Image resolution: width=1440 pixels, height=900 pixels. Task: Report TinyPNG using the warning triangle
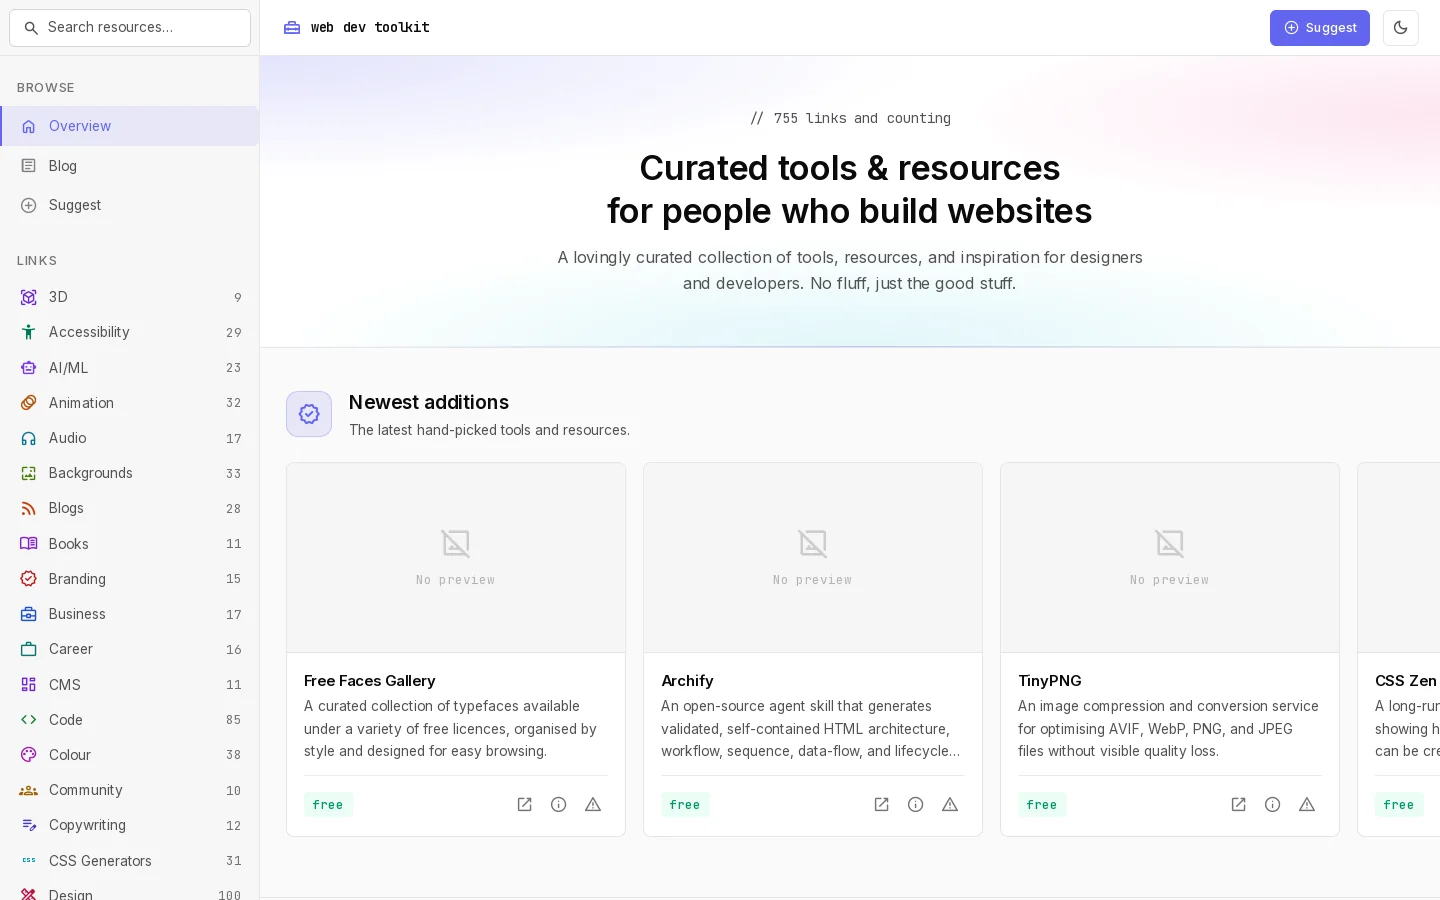1307,805
